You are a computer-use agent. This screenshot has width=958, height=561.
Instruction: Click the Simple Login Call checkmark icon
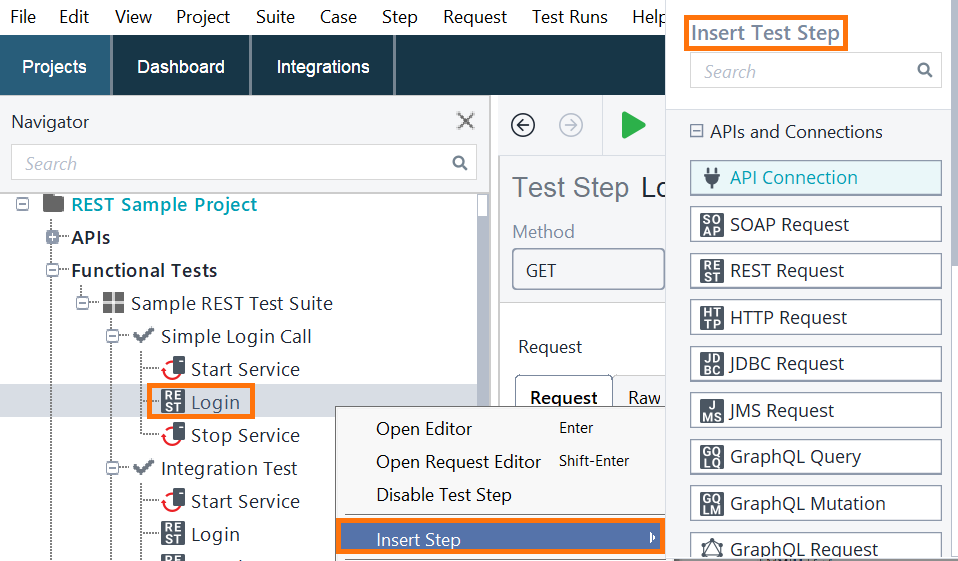click(144, 335)
